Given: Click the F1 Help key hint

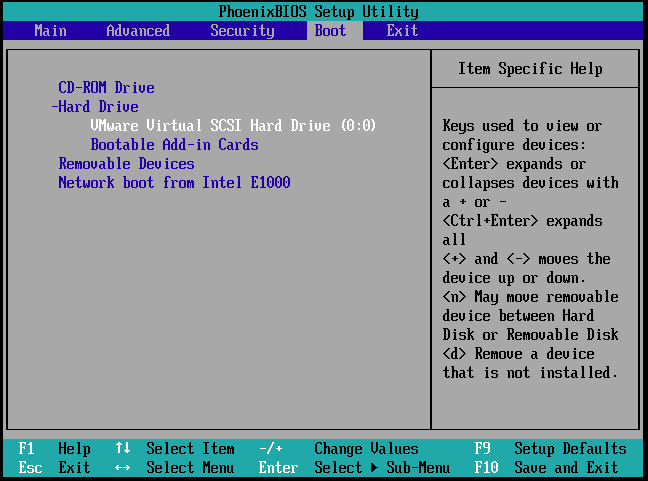Looking at the screenshot, I should tap(54, 449).
